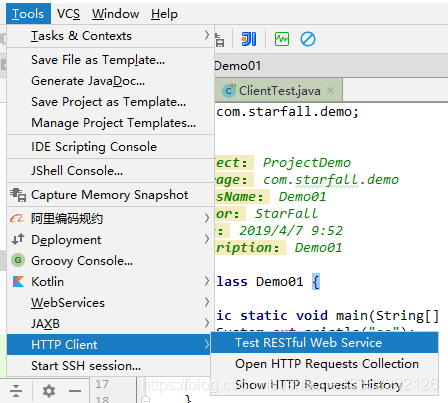Click the Kotlin logo icon
This screenshot has width=448, height=403.
[18, 282]
